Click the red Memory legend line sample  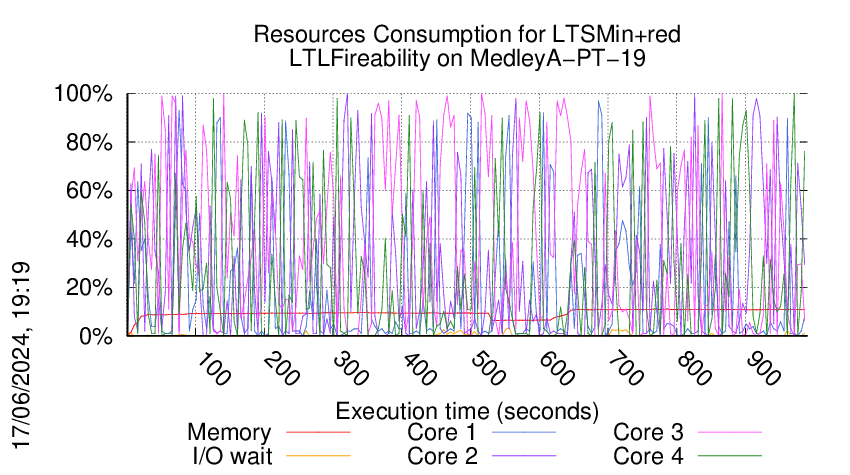click(x=318, y=433)
